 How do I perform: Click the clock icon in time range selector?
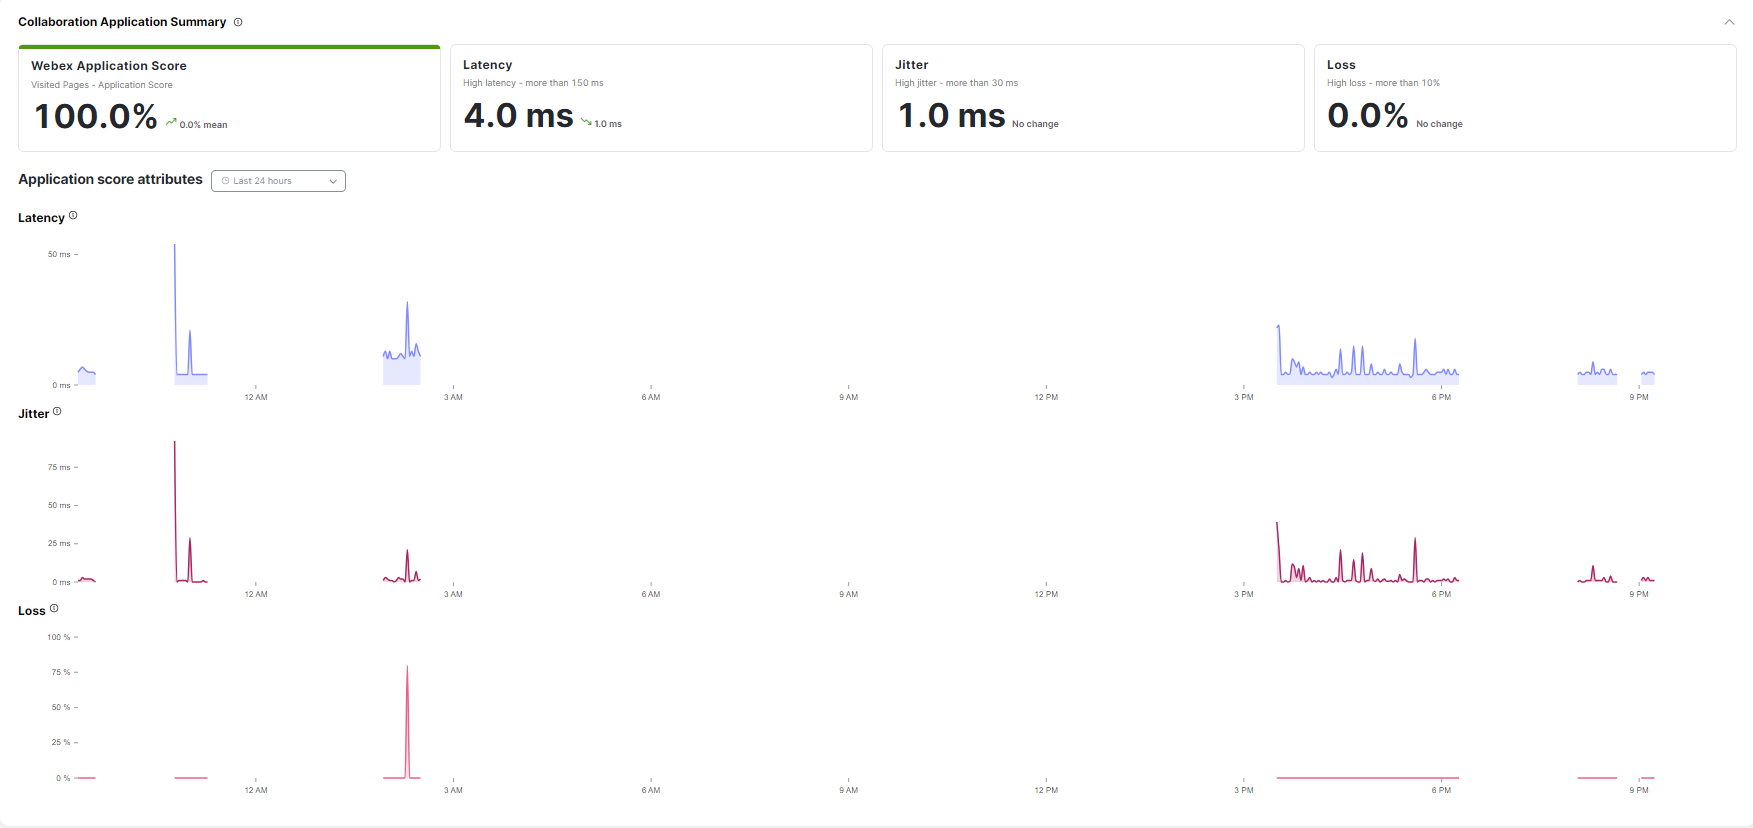[226, 181]
